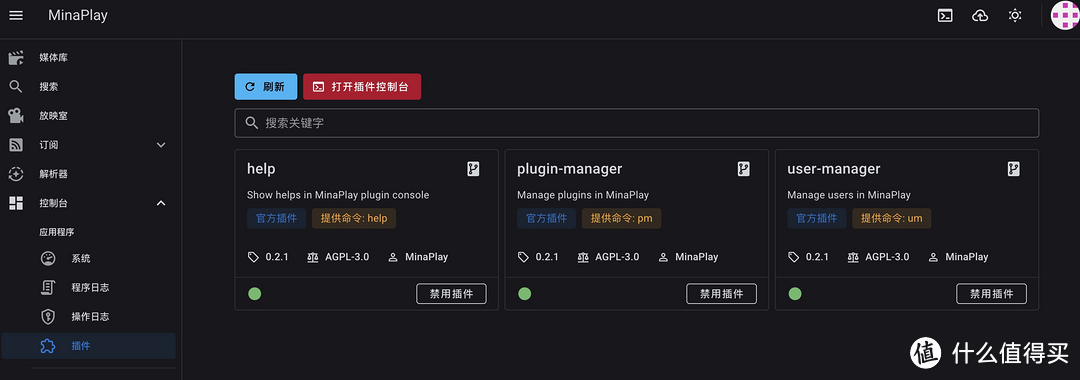Open the hamburger navigation menu
Screen dimensions: 1080x380
point(16,15)
